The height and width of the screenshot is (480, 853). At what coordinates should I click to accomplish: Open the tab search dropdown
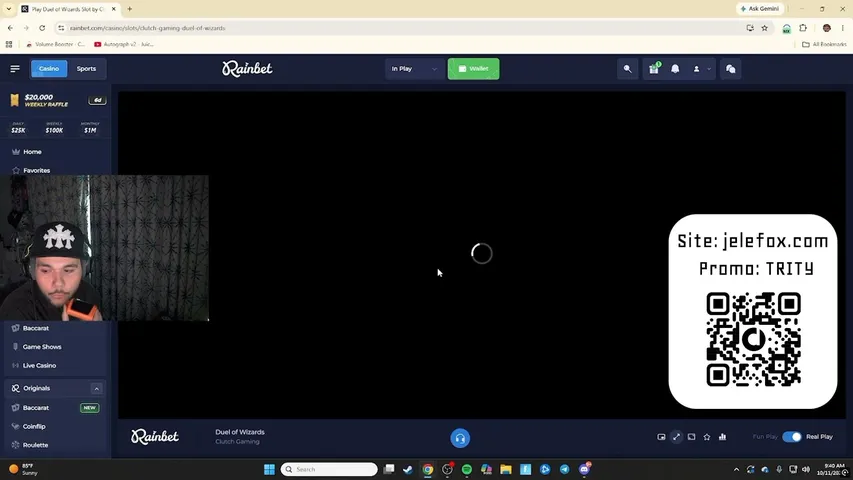(x=9, y=9)
